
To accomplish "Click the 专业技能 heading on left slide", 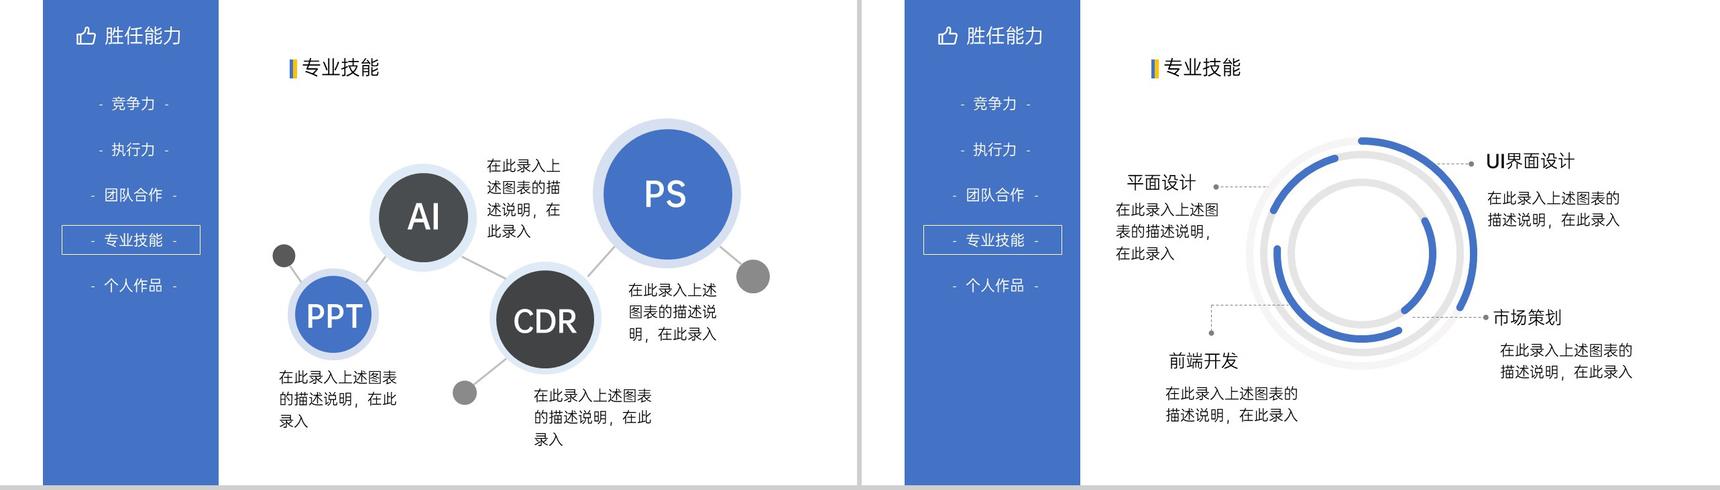I will tap(340, 68).
